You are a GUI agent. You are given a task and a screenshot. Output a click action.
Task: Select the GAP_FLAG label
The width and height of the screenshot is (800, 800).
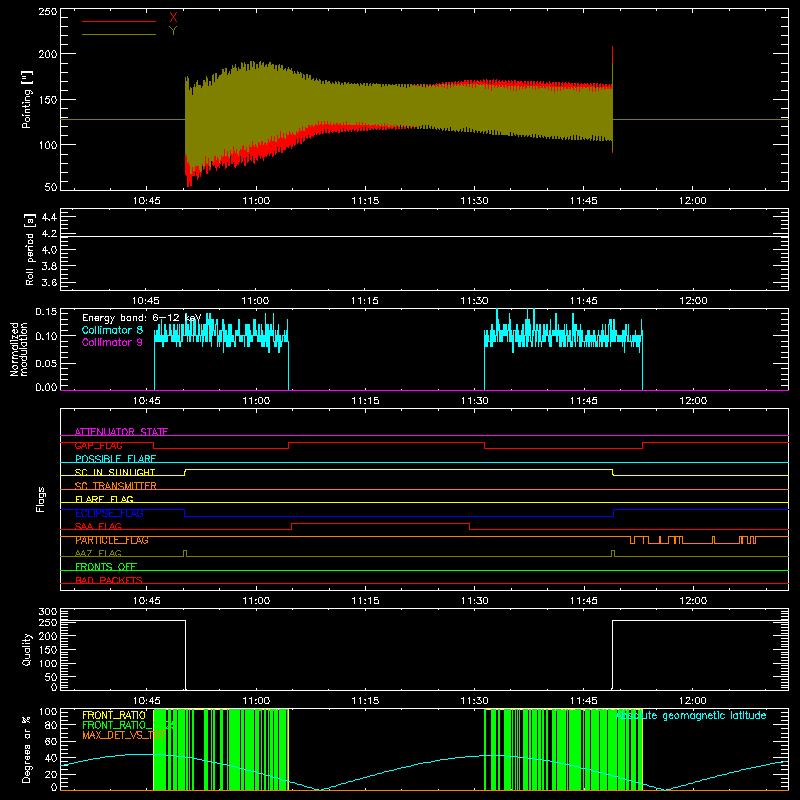98,445
